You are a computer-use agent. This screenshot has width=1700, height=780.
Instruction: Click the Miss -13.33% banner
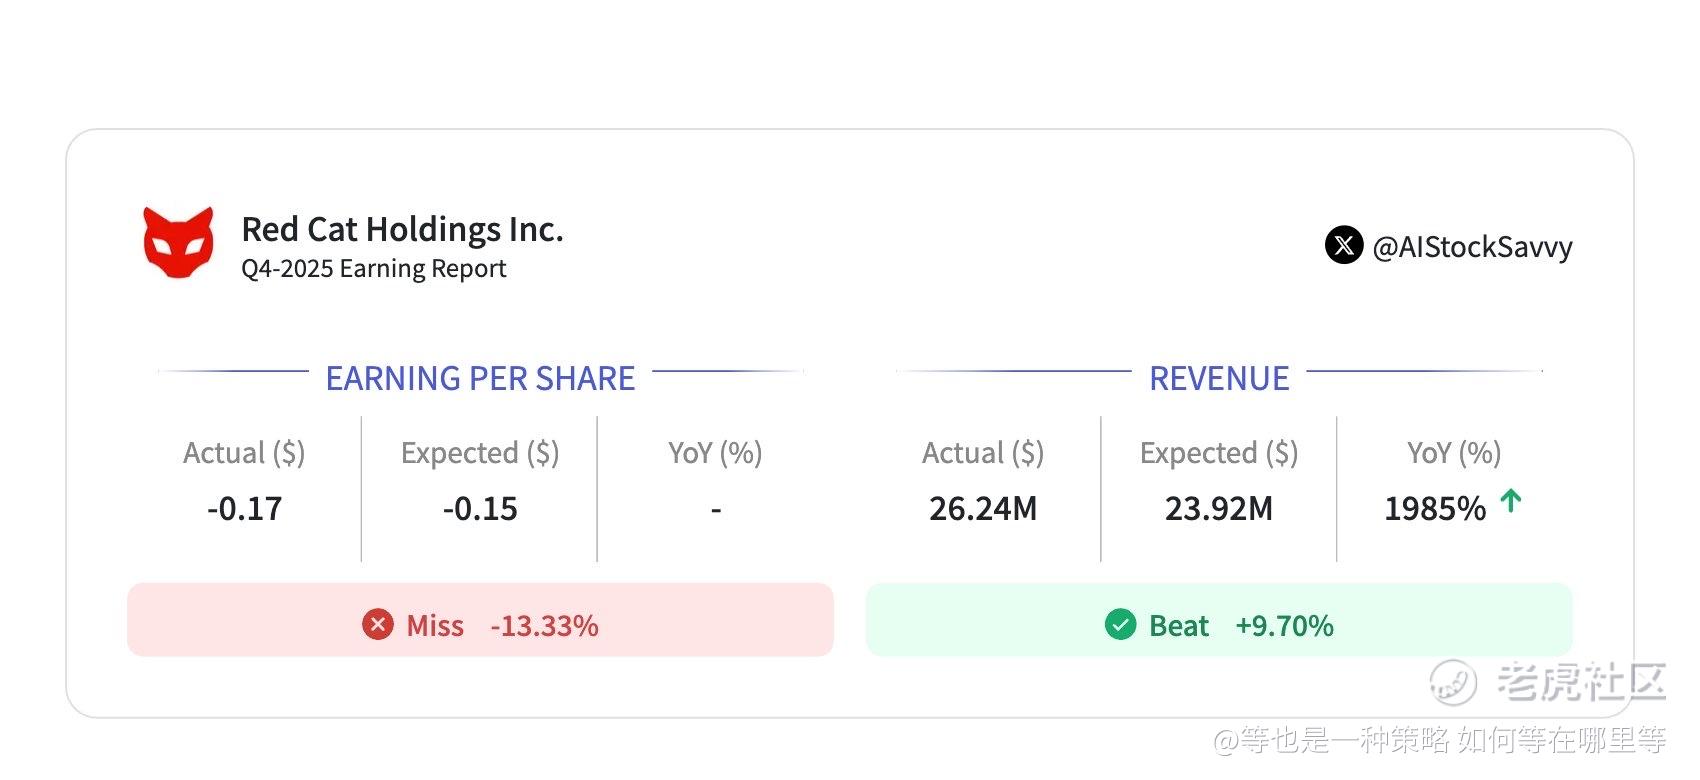[480, 620]
